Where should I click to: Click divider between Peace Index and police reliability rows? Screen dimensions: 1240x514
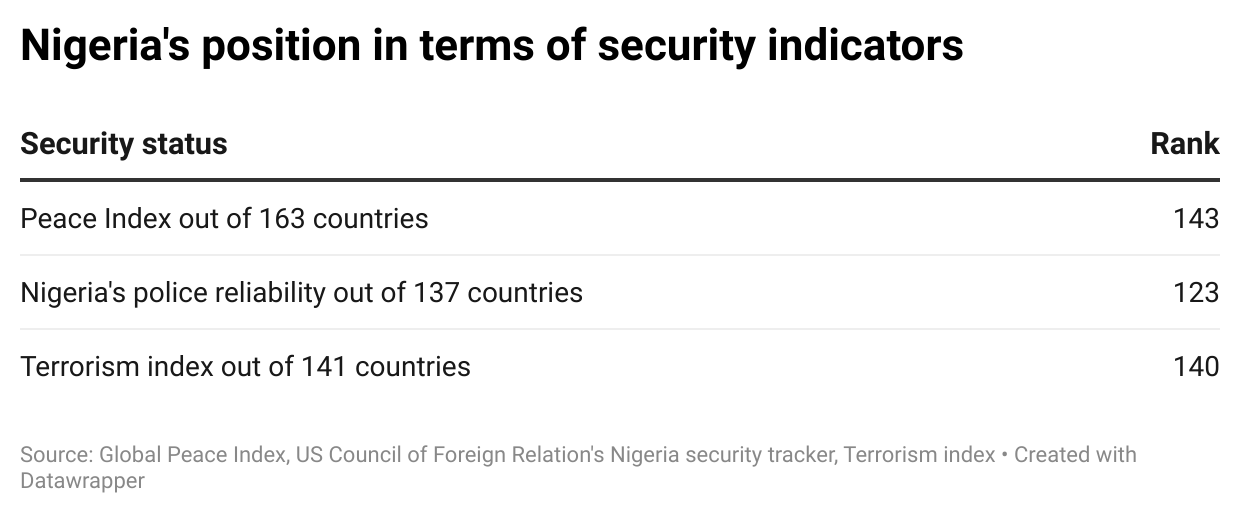pos(620,255)
